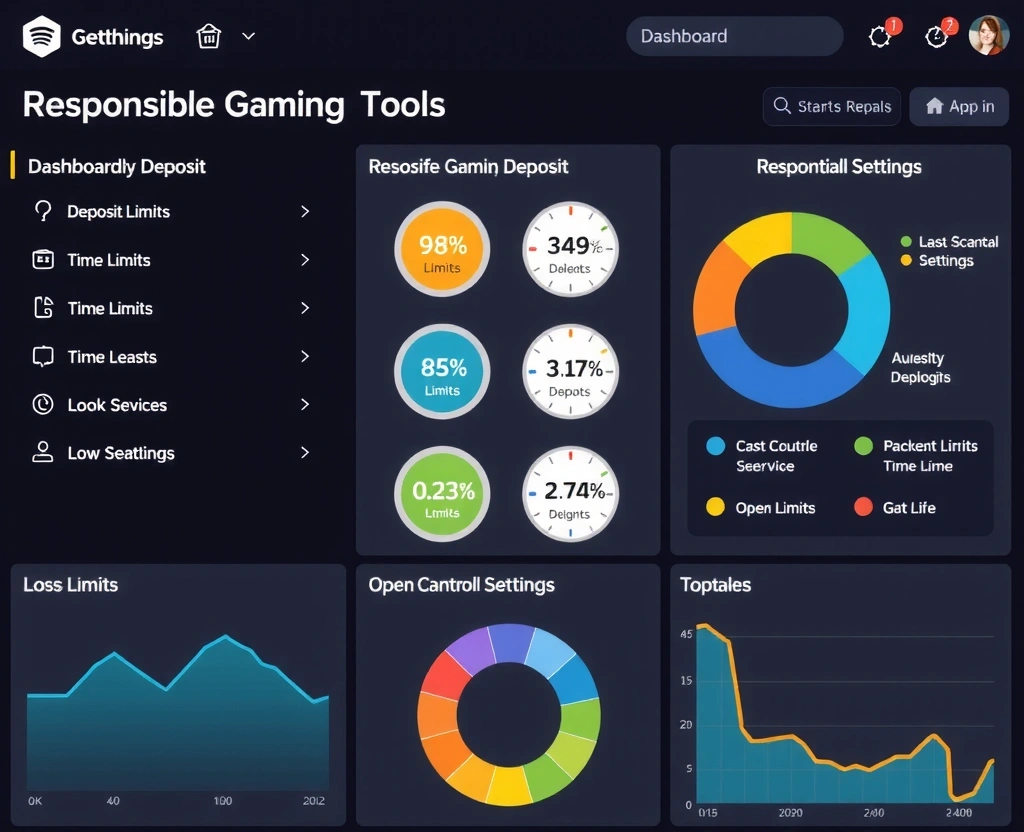The height and width of the screenshot is (832, 1024).
Task: Click the App in button
Action: (958, 107)
